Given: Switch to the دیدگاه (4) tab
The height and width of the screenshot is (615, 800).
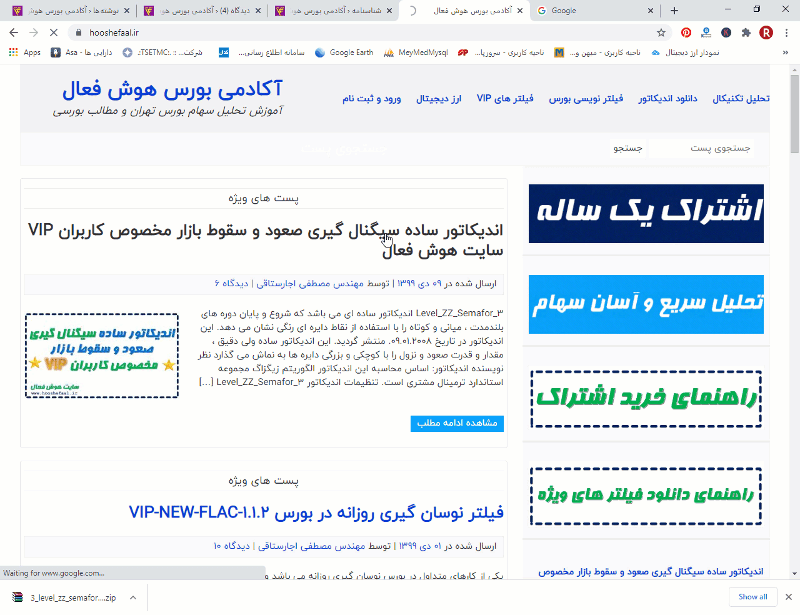Looking at the screenshot, I should point(204,11).
